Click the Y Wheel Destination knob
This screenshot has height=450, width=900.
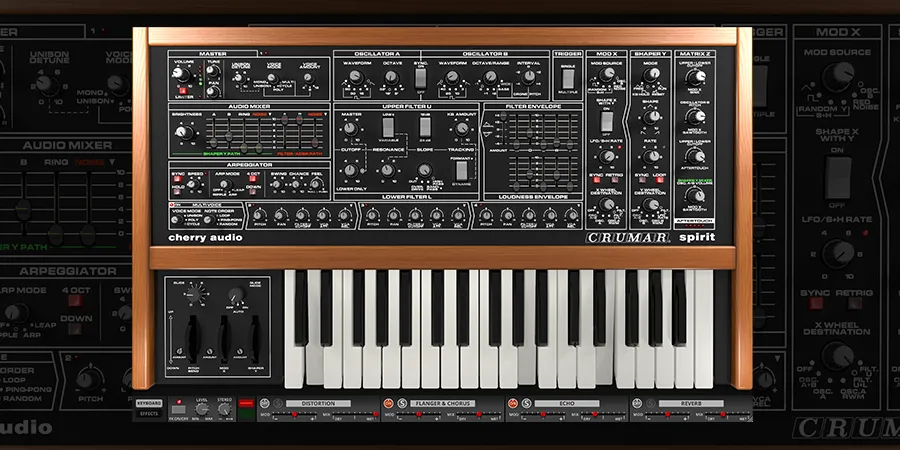coord(651,204)
